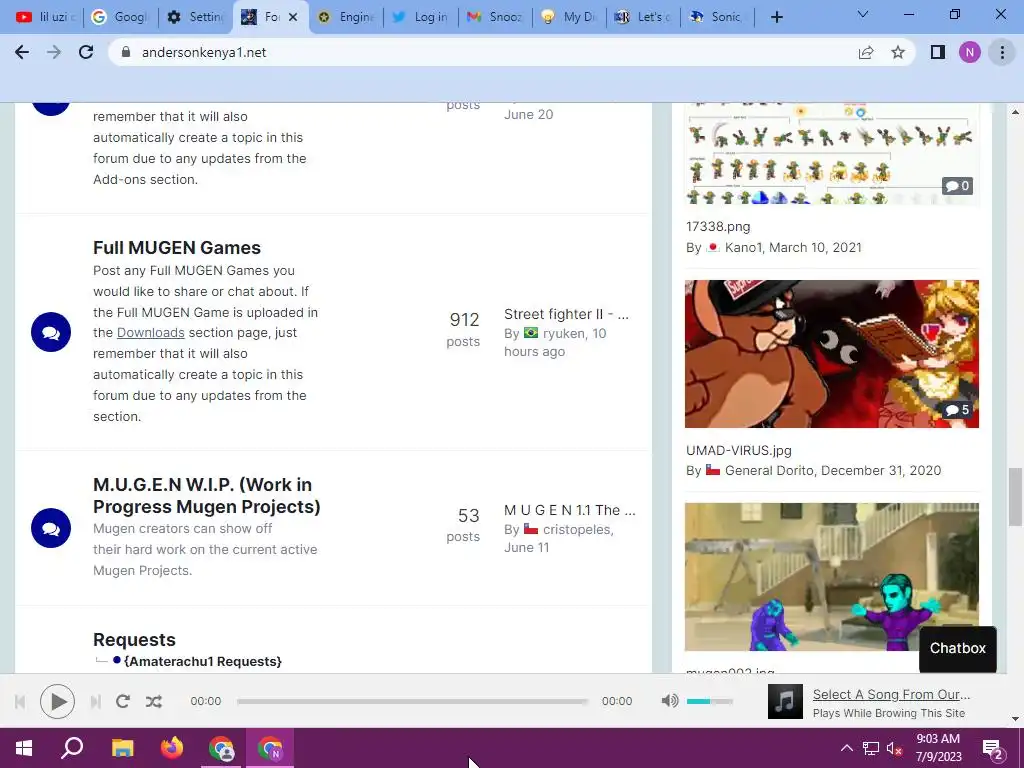Open the mugen screenshot thumbnail with purple fighters

(x=832, y=577)
